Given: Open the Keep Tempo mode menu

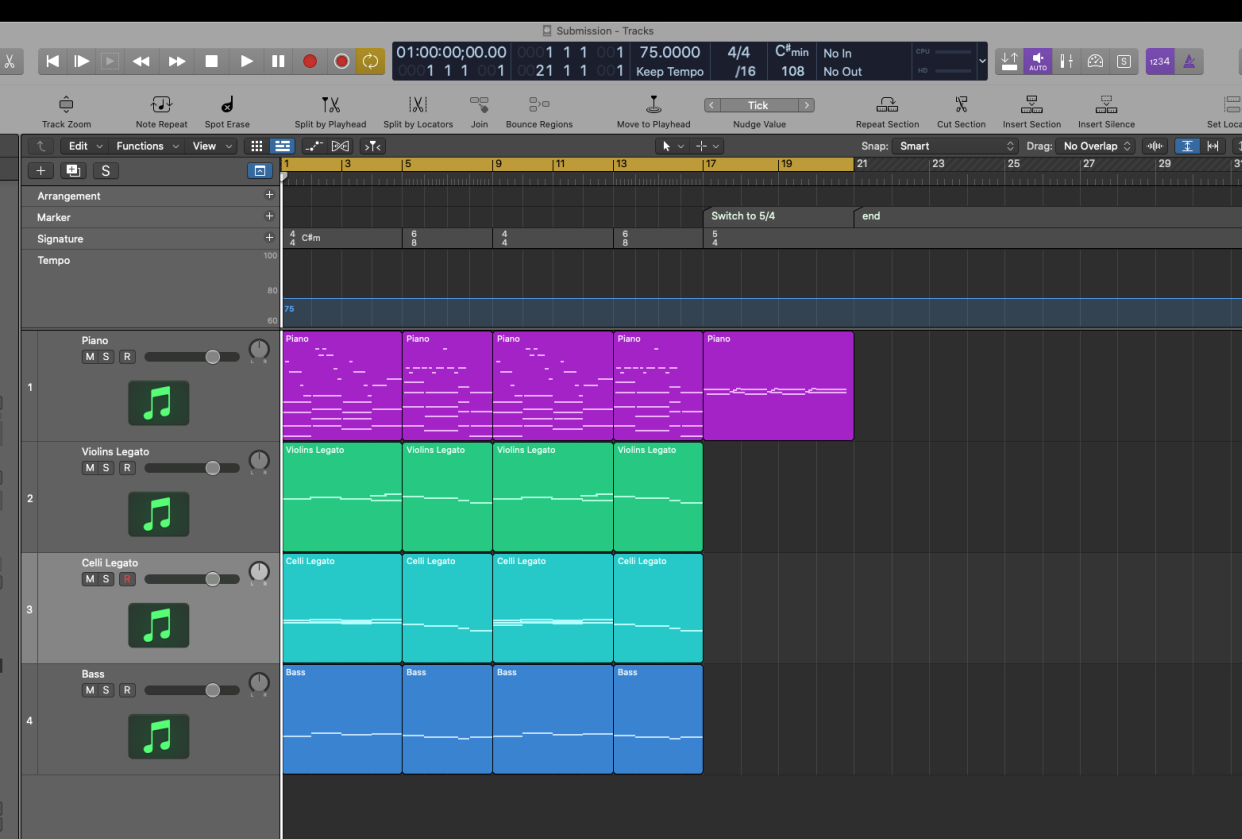Looking at the screenshot, I should (x=670, y=72).
